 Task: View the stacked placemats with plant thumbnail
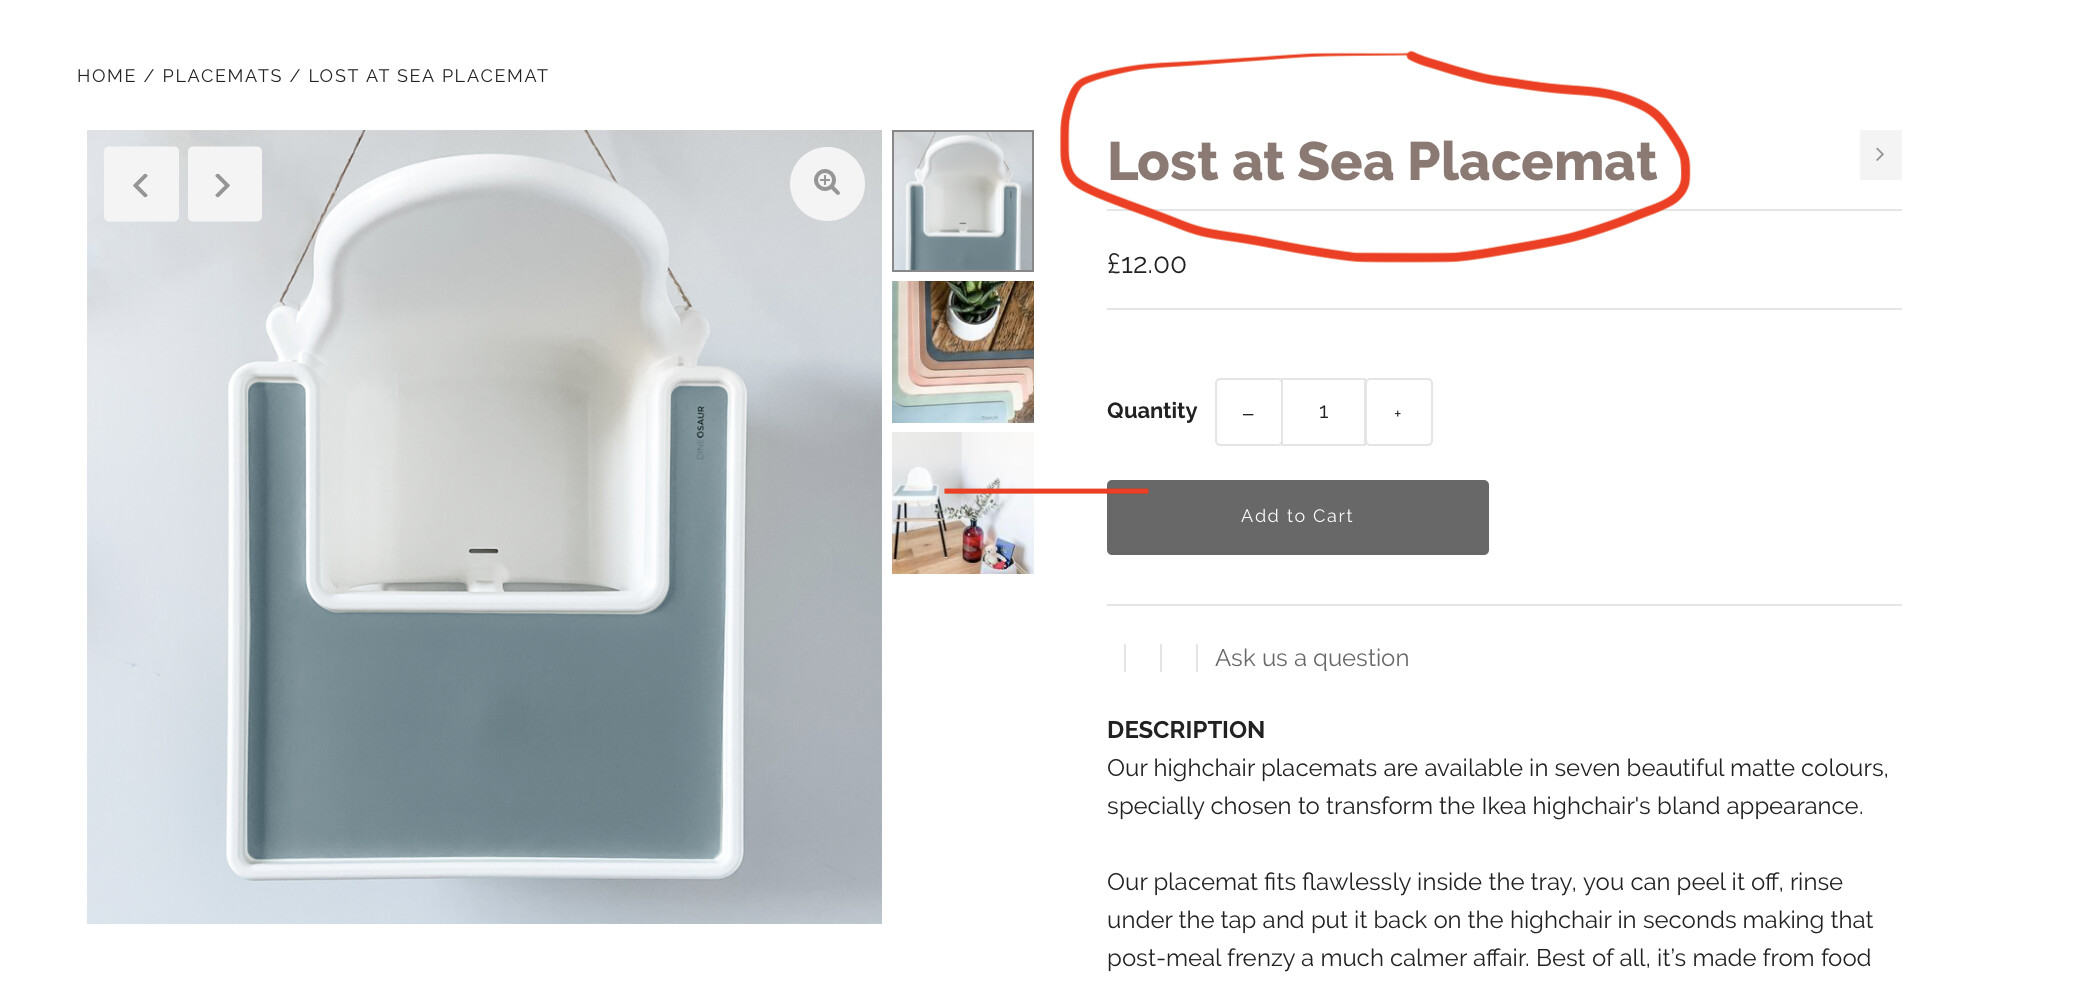962,352
